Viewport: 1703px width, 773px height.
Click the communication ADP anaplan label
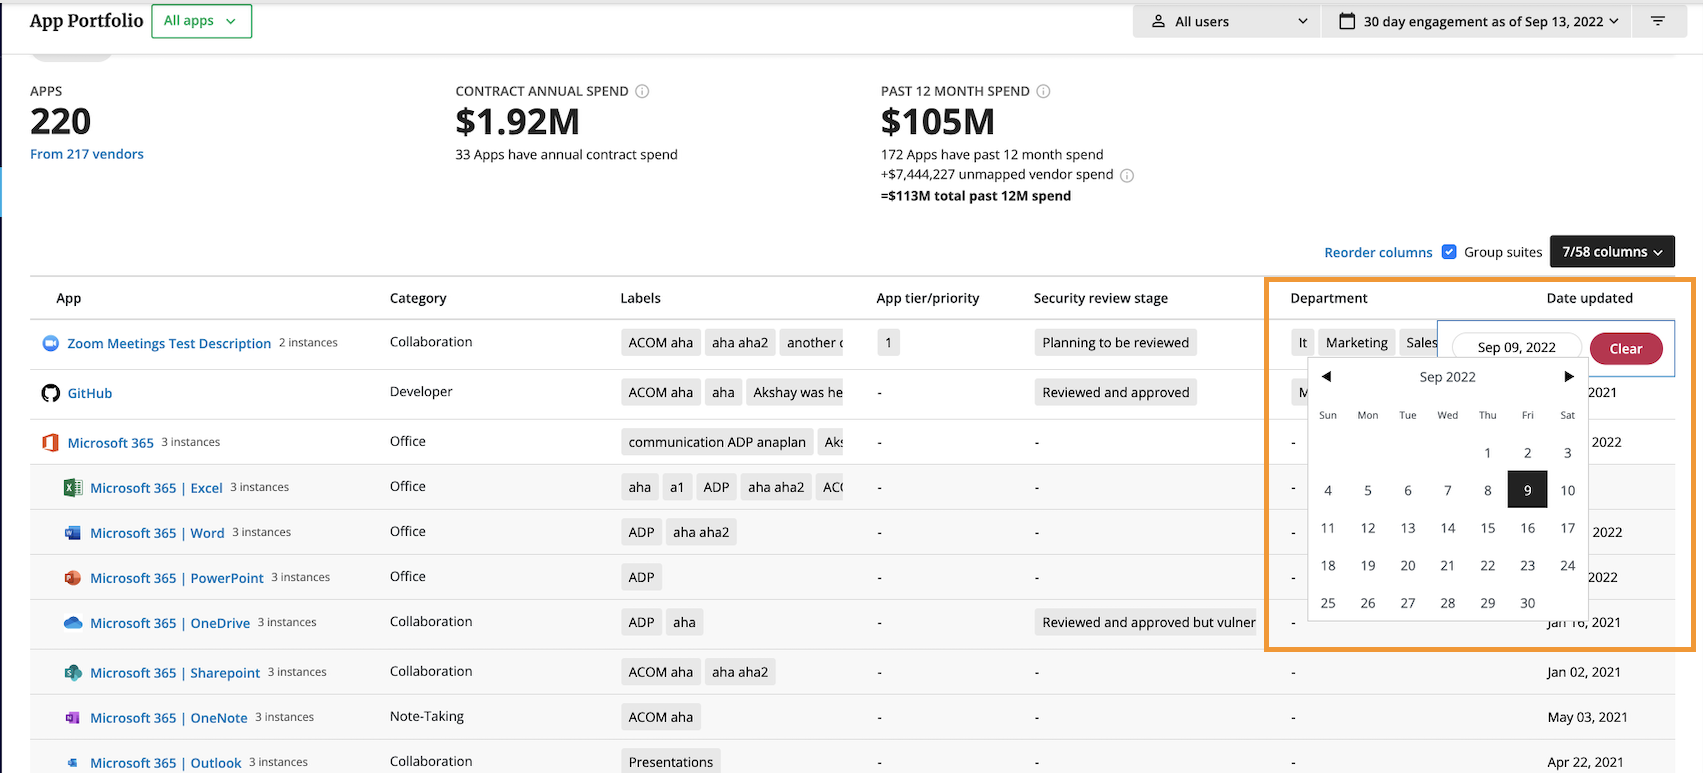[x=717, y=442]
